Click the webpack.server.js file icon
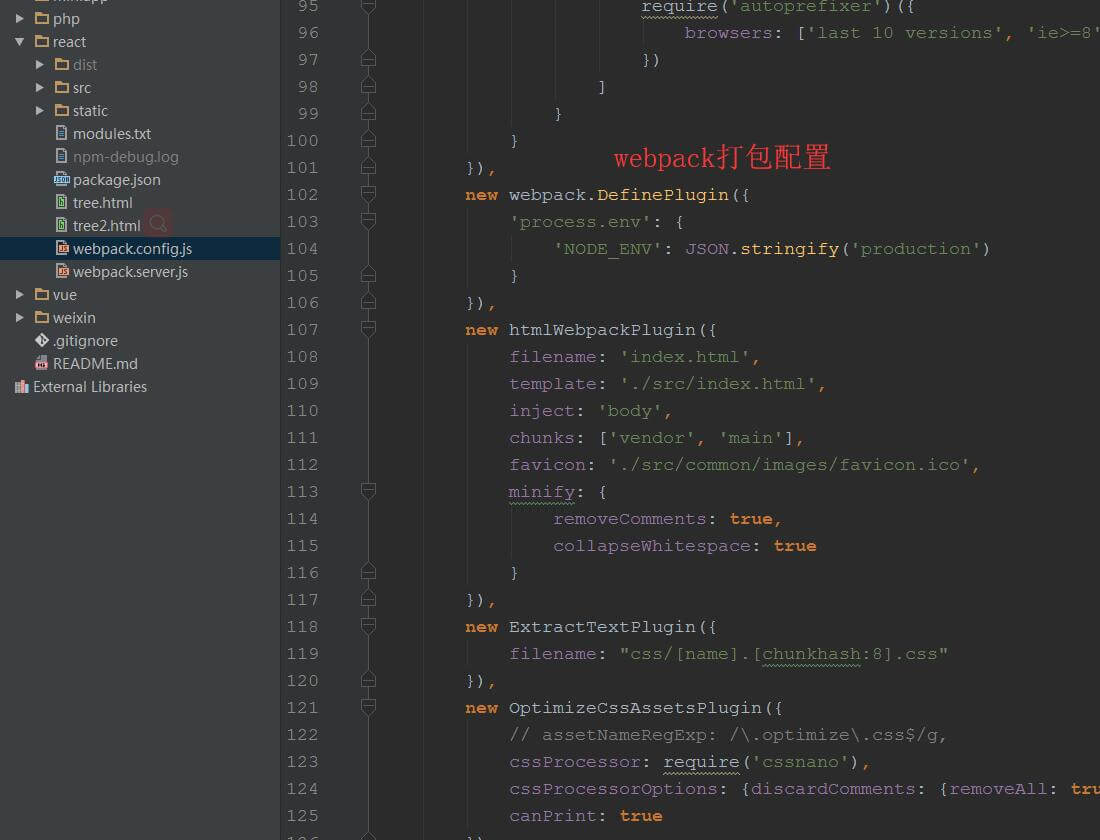Image resolution: width=1100 pixels, height=840 pixels. coord(62,272)
